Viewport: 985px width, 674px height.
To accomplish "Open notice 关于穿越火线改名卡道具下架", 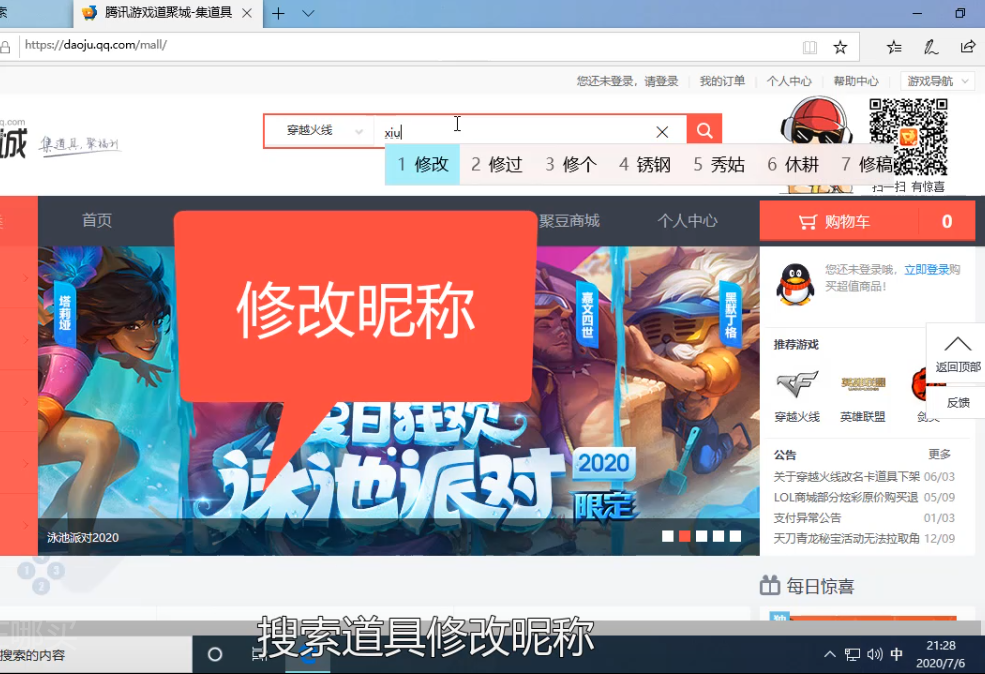I will click(x=846, y=477).
